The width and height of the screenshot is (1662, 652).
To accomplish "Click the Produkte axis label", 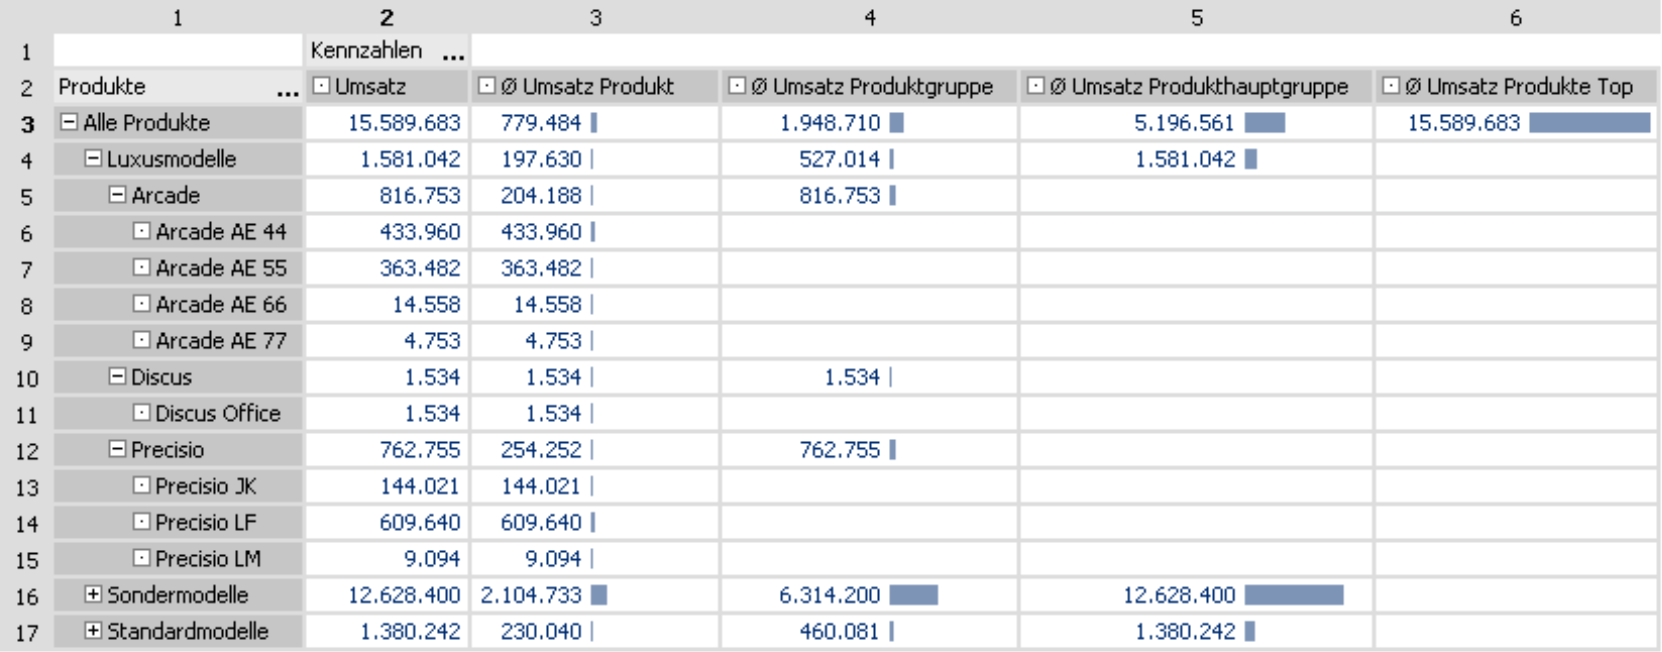I will click(102, 86).
